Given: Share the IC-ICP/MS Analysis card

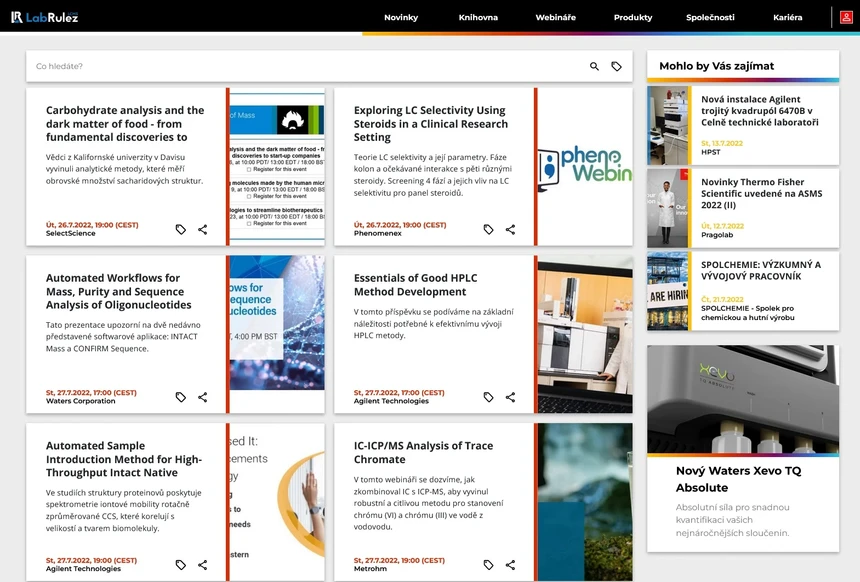Looking at the screenshot, I should pos(510,564).
